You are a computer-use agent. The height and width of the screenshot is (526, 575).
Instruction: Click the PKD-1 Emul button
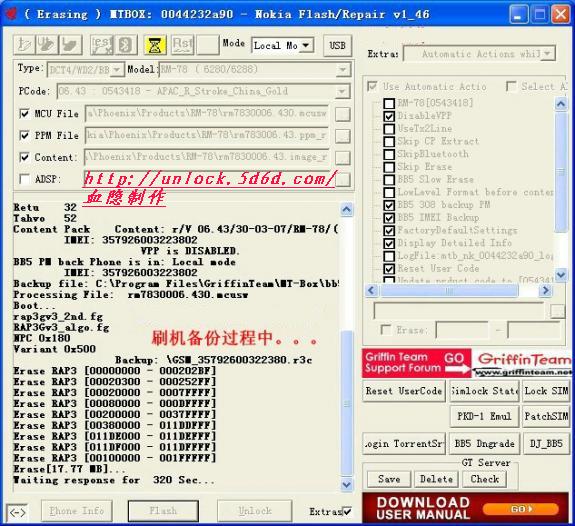484,416
